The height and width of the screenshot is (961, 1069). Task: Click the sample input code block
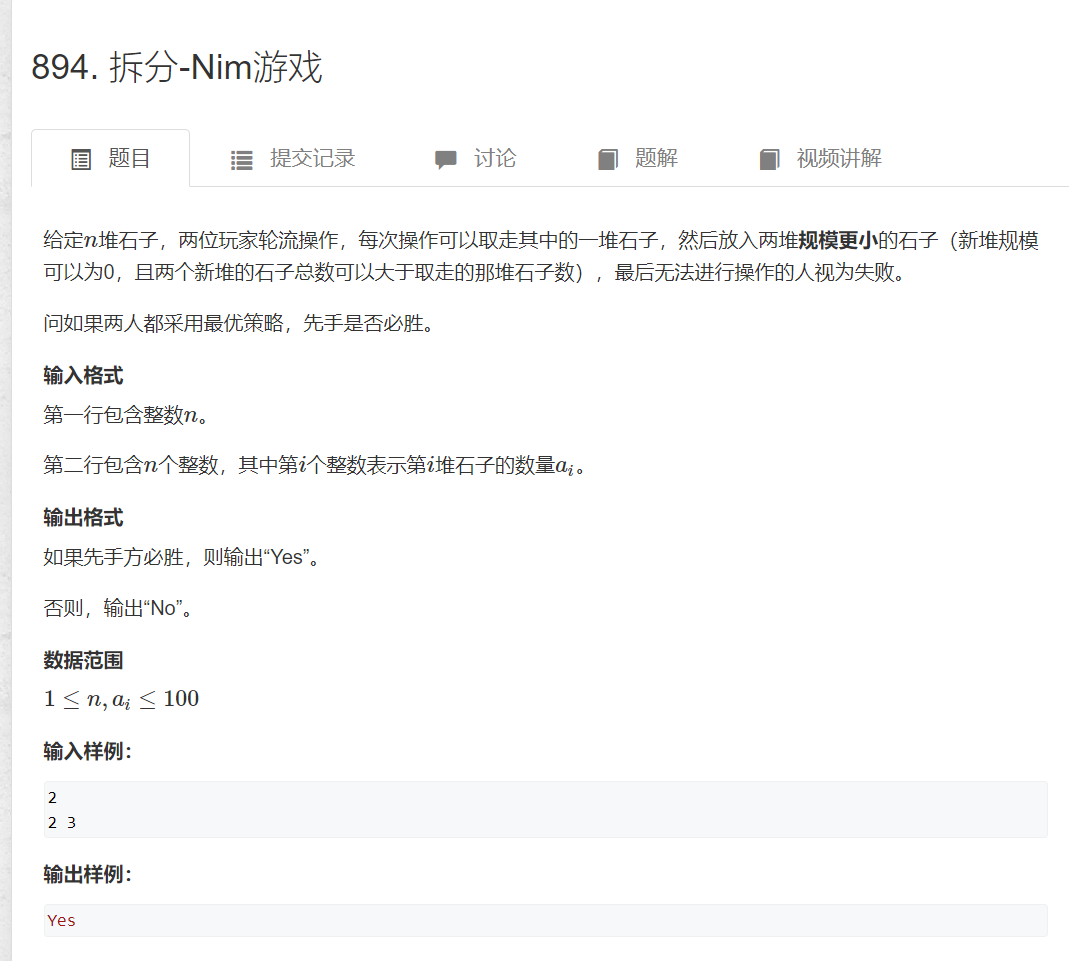point(545,810)
